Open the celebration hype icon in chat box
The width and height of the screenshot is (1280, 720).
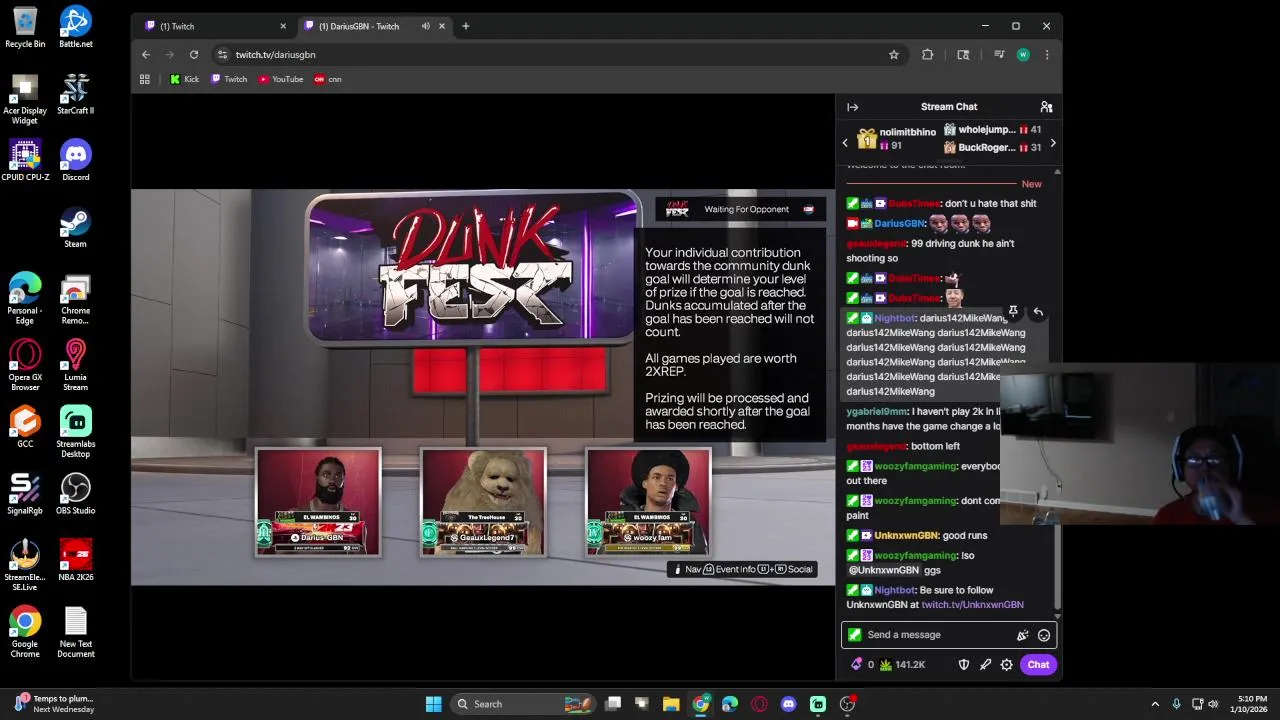coord(1022,635)
